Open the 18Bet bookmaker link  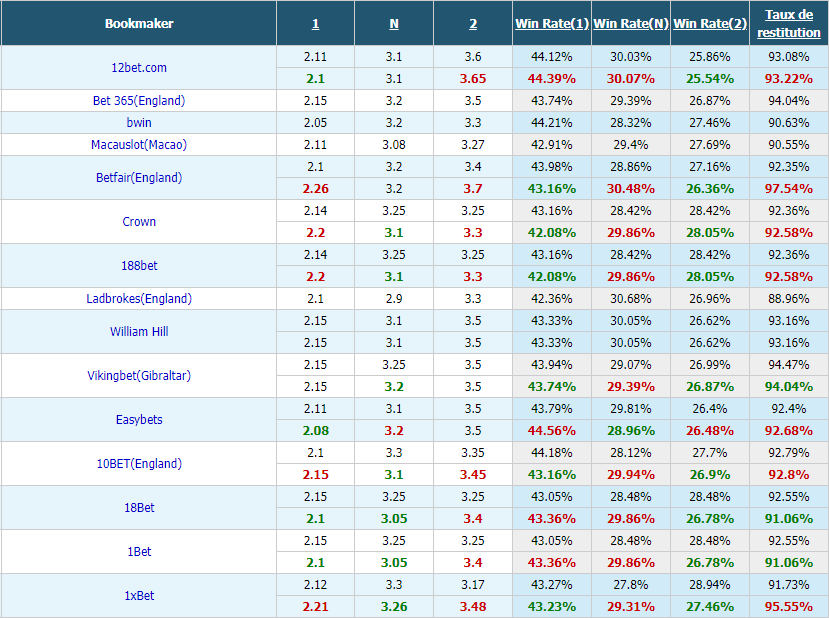tap(139, 508)
